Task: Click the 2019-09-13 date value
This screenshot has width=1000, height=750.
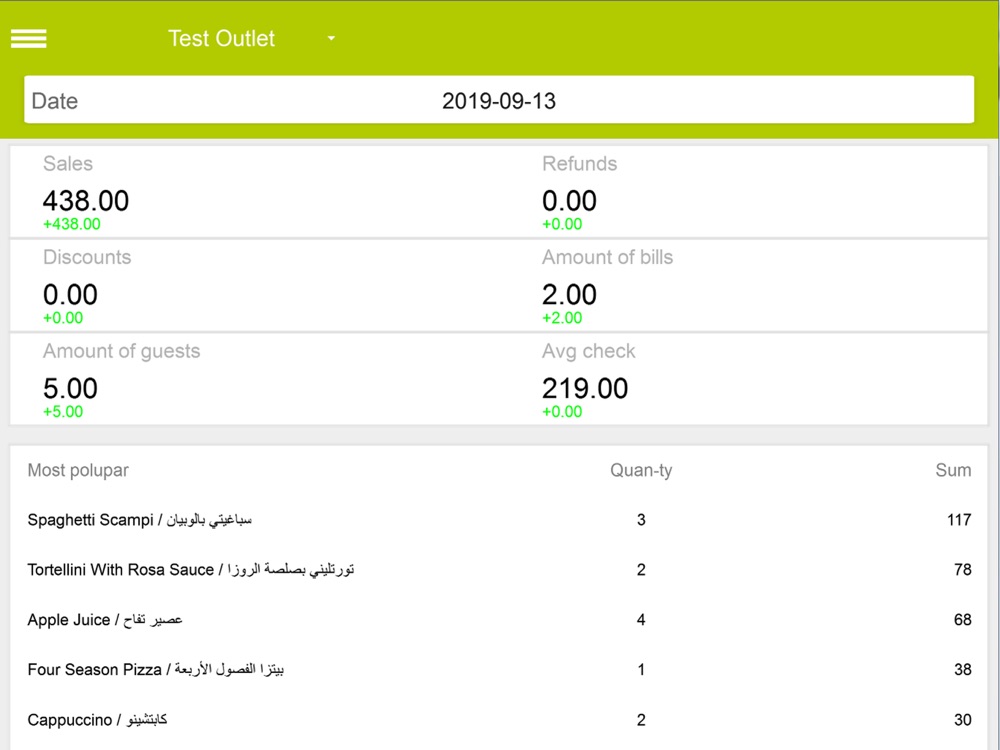Action: (499, 101)
